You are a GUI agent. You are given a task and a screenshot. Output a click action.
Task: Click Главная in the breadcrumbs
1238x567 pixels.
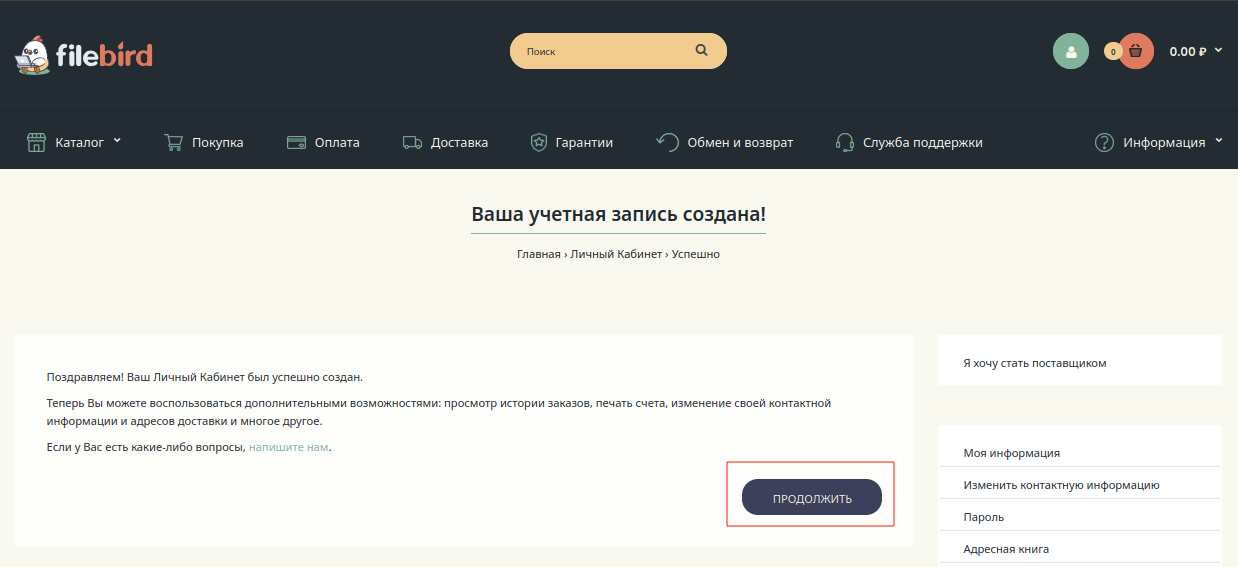538,254
